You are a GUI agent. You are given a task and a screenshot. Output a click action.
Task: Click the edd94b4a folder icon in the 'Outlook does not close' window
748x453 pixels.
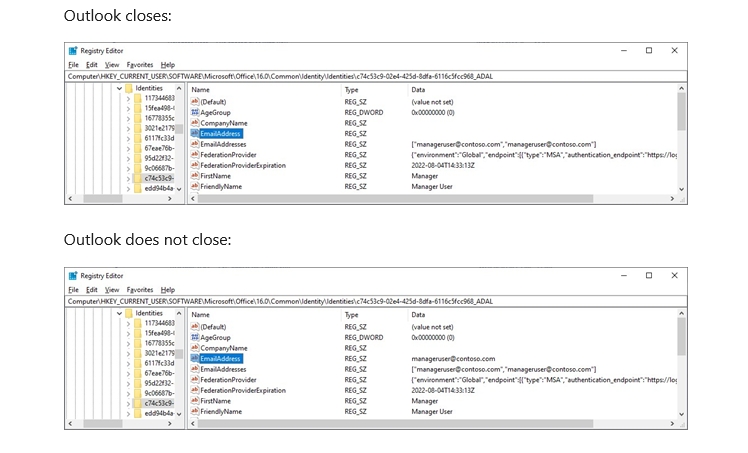(x=138, y=413)
